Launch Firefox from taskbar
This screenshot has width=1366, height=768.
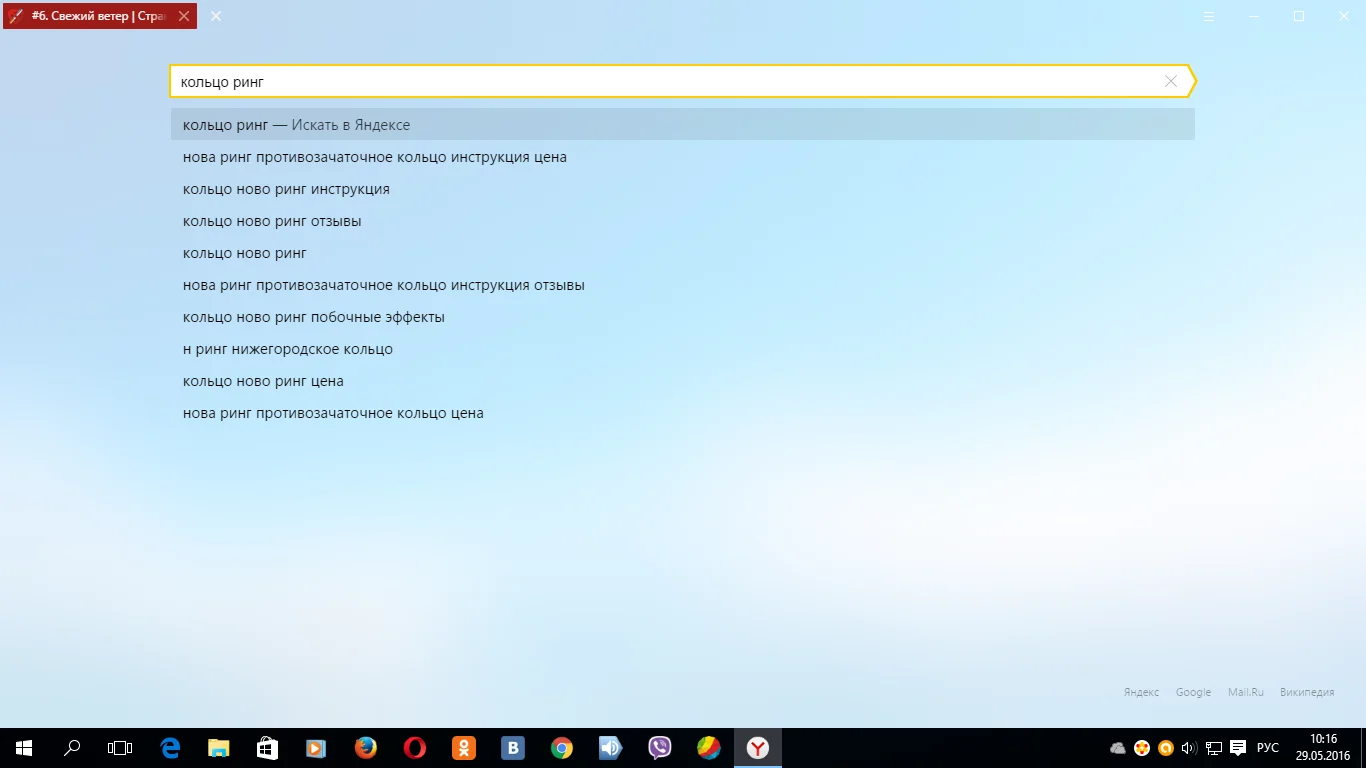(x=365, y=748)
